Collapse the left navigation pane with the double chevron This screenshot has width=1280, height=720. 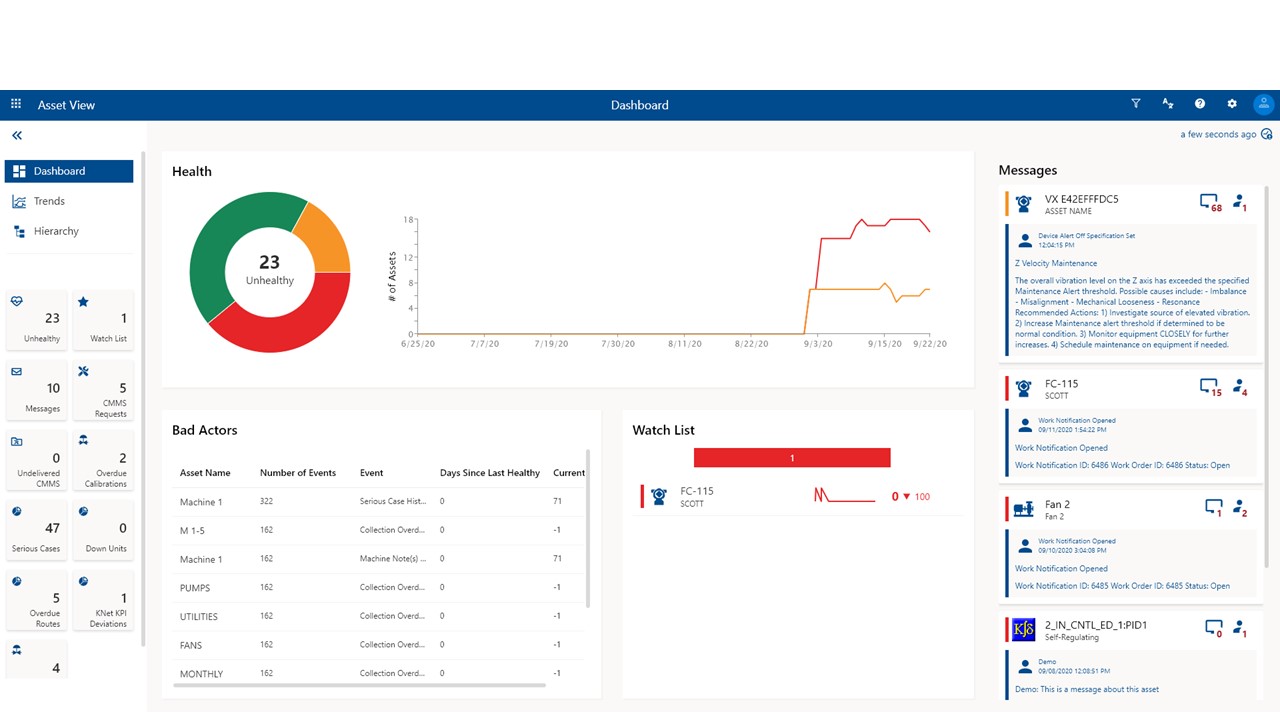click(16, 135)
